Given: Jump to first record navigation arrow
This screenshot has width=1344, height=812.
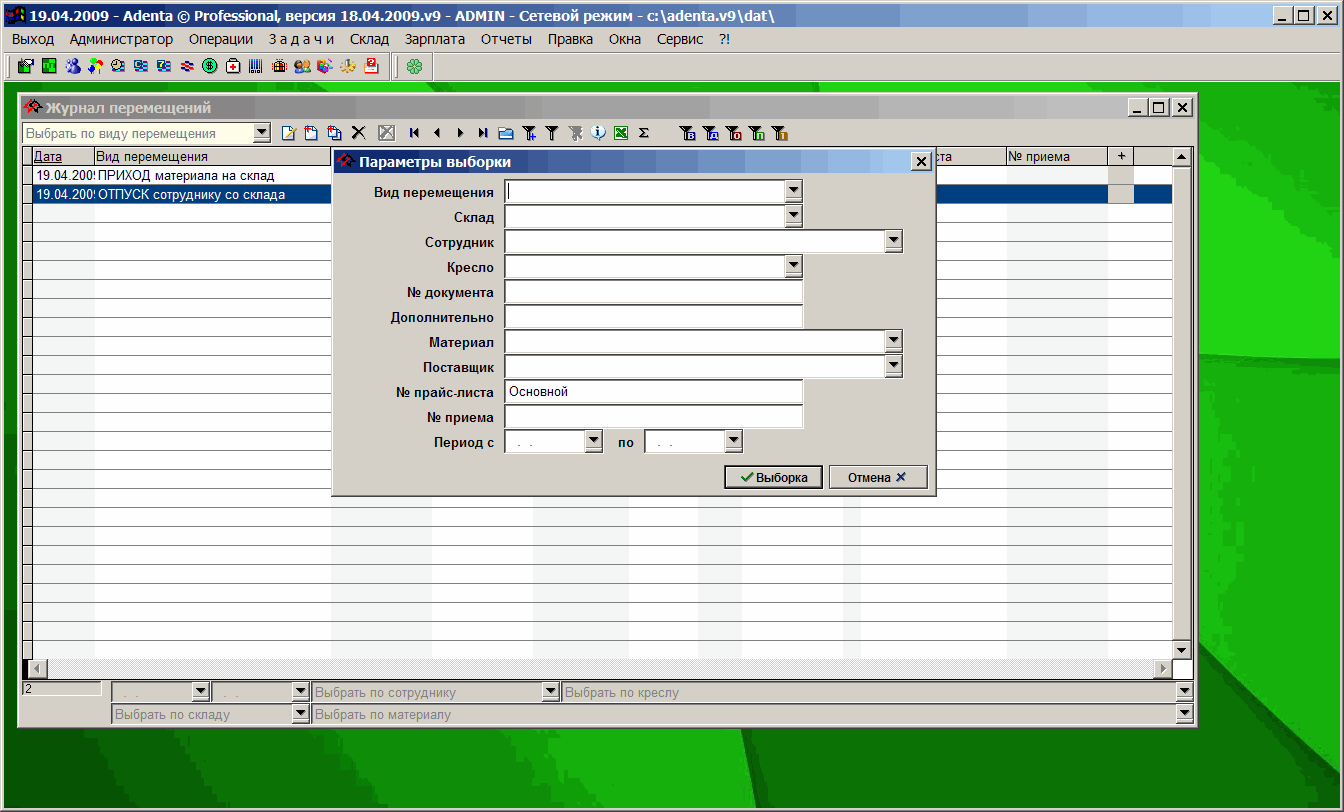Looking at the screenshot, I should point(414,133).
